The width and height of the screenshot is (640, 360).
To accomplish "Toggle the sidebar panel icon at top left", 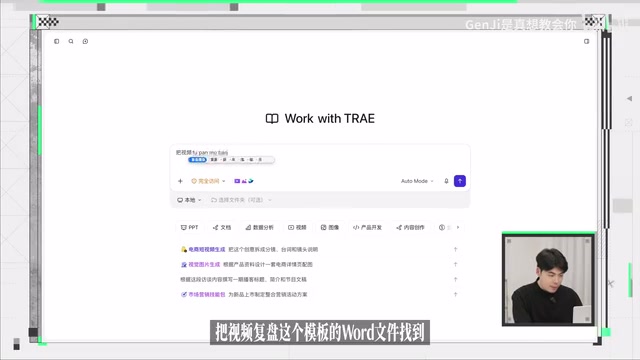I will (57, 41).
